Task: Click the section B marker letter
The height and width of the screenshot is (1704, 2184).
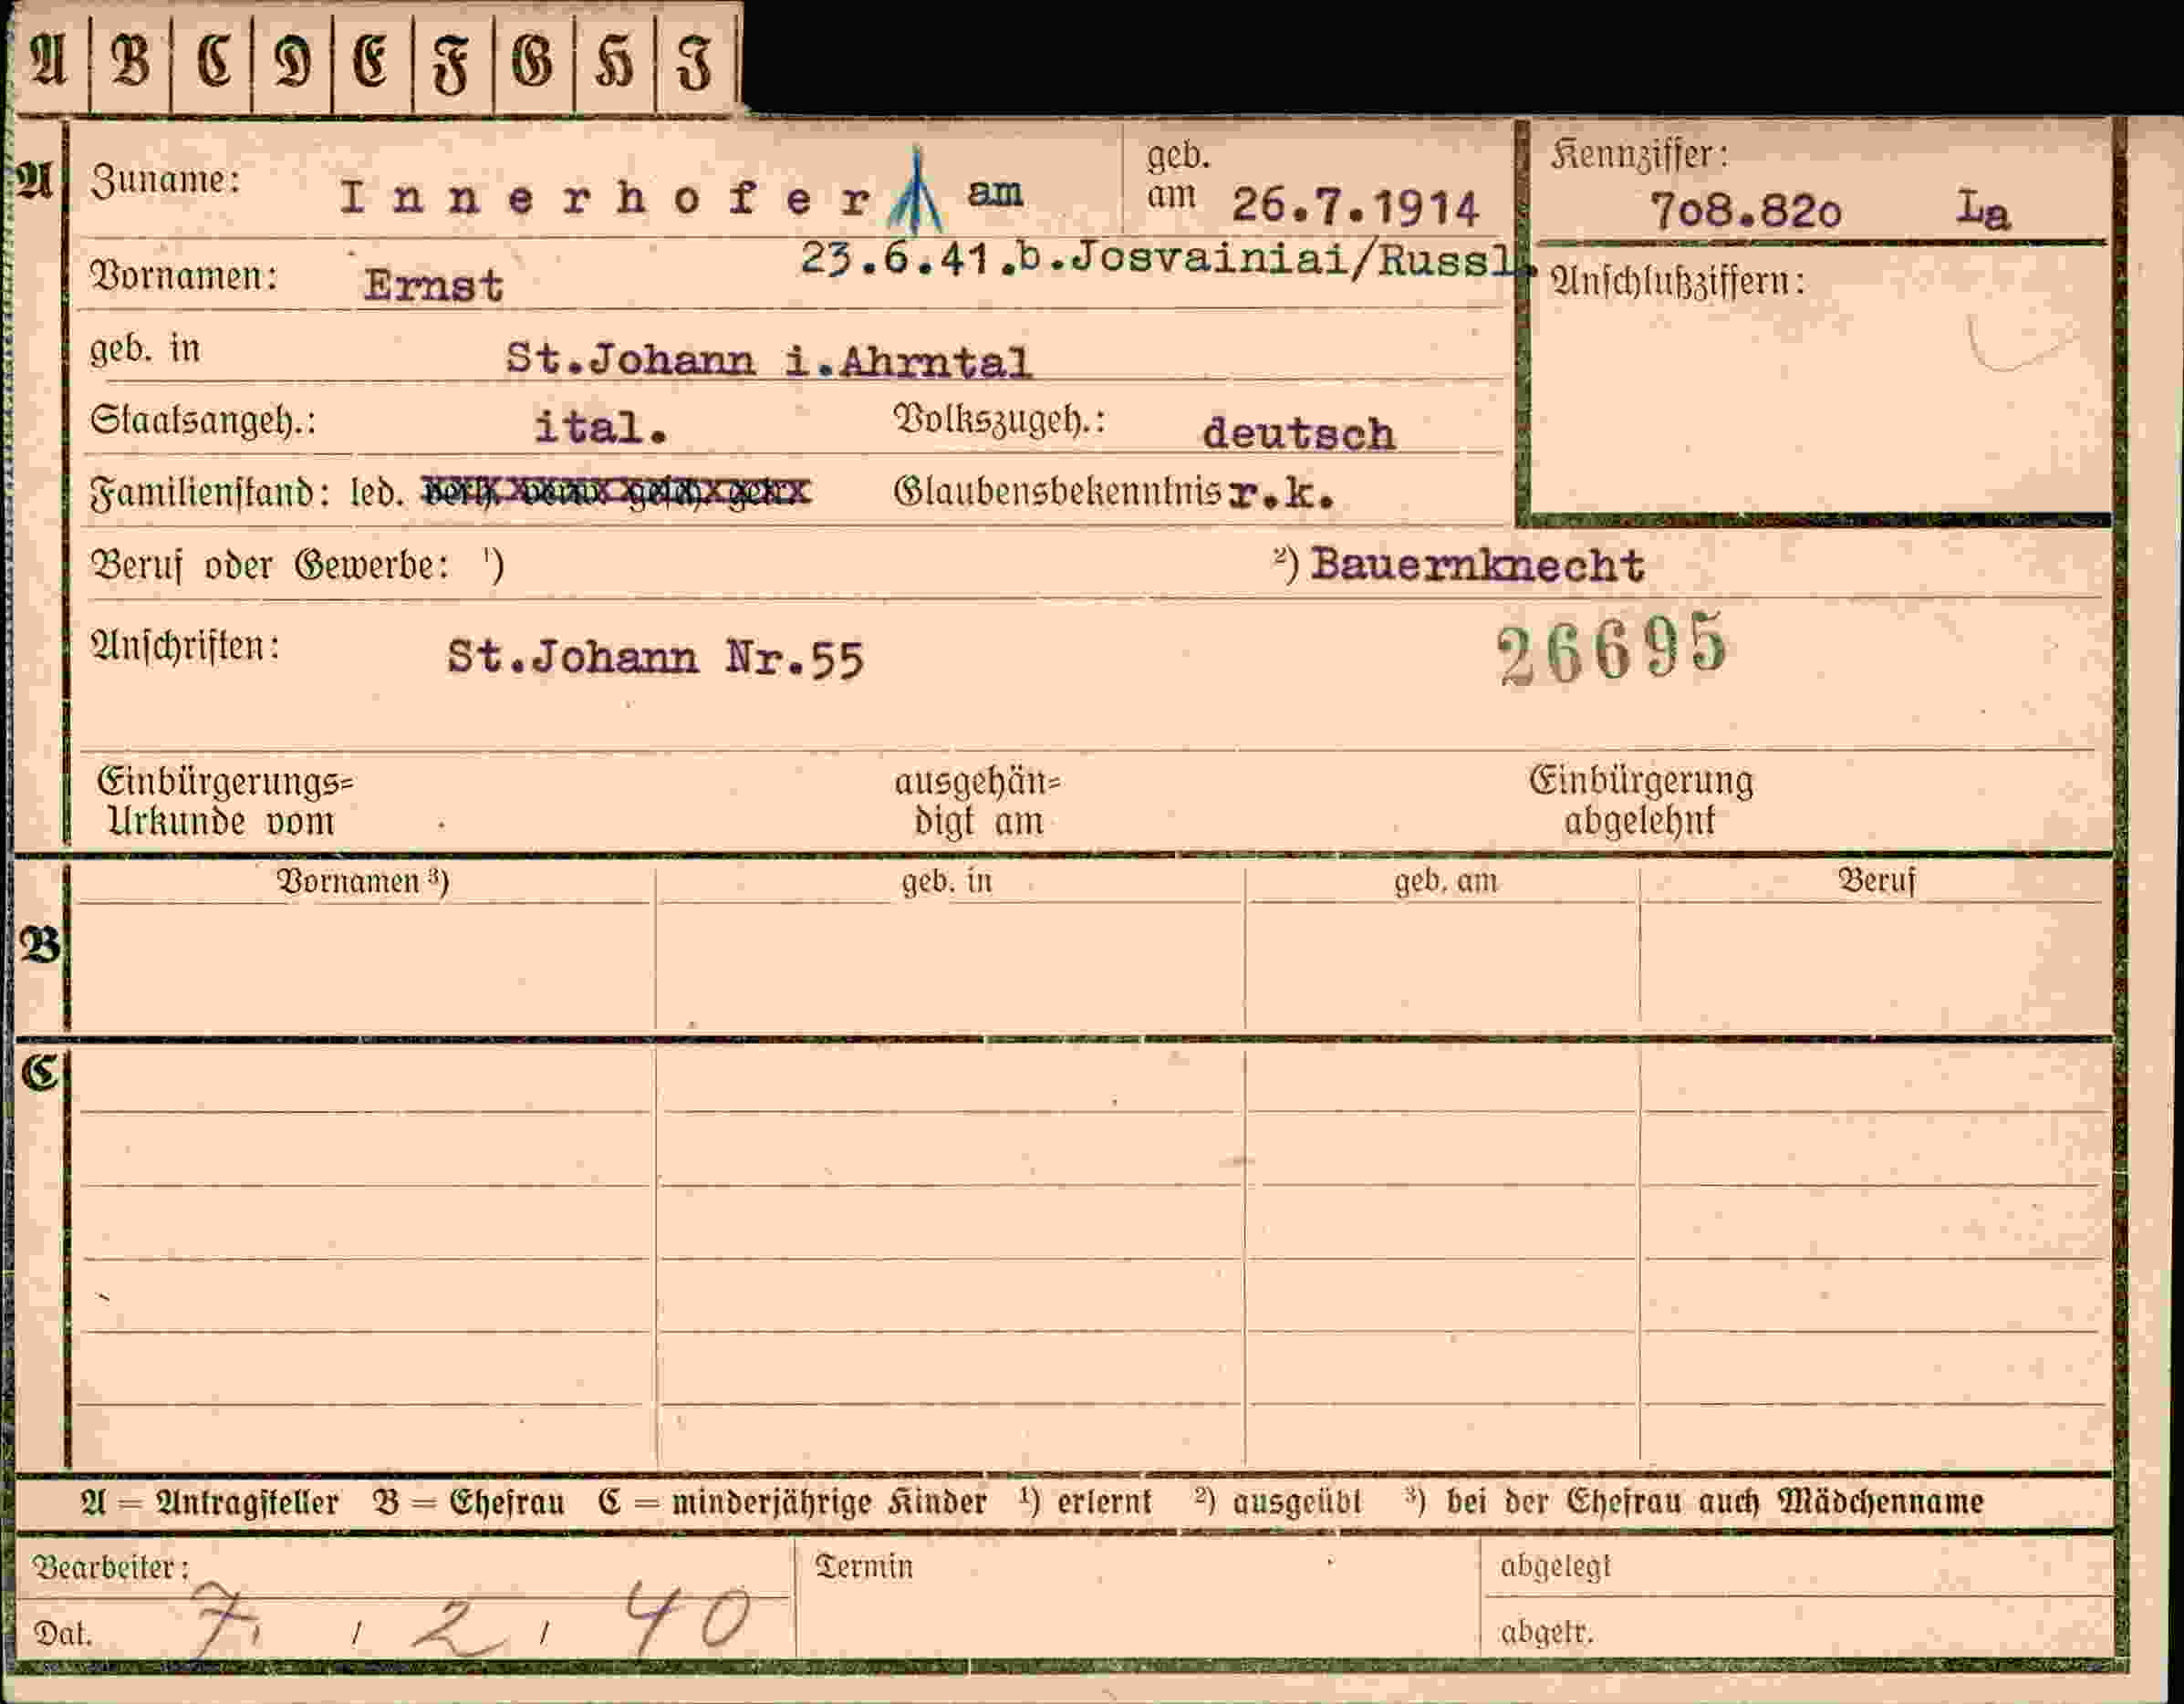Action: (40, 945)
